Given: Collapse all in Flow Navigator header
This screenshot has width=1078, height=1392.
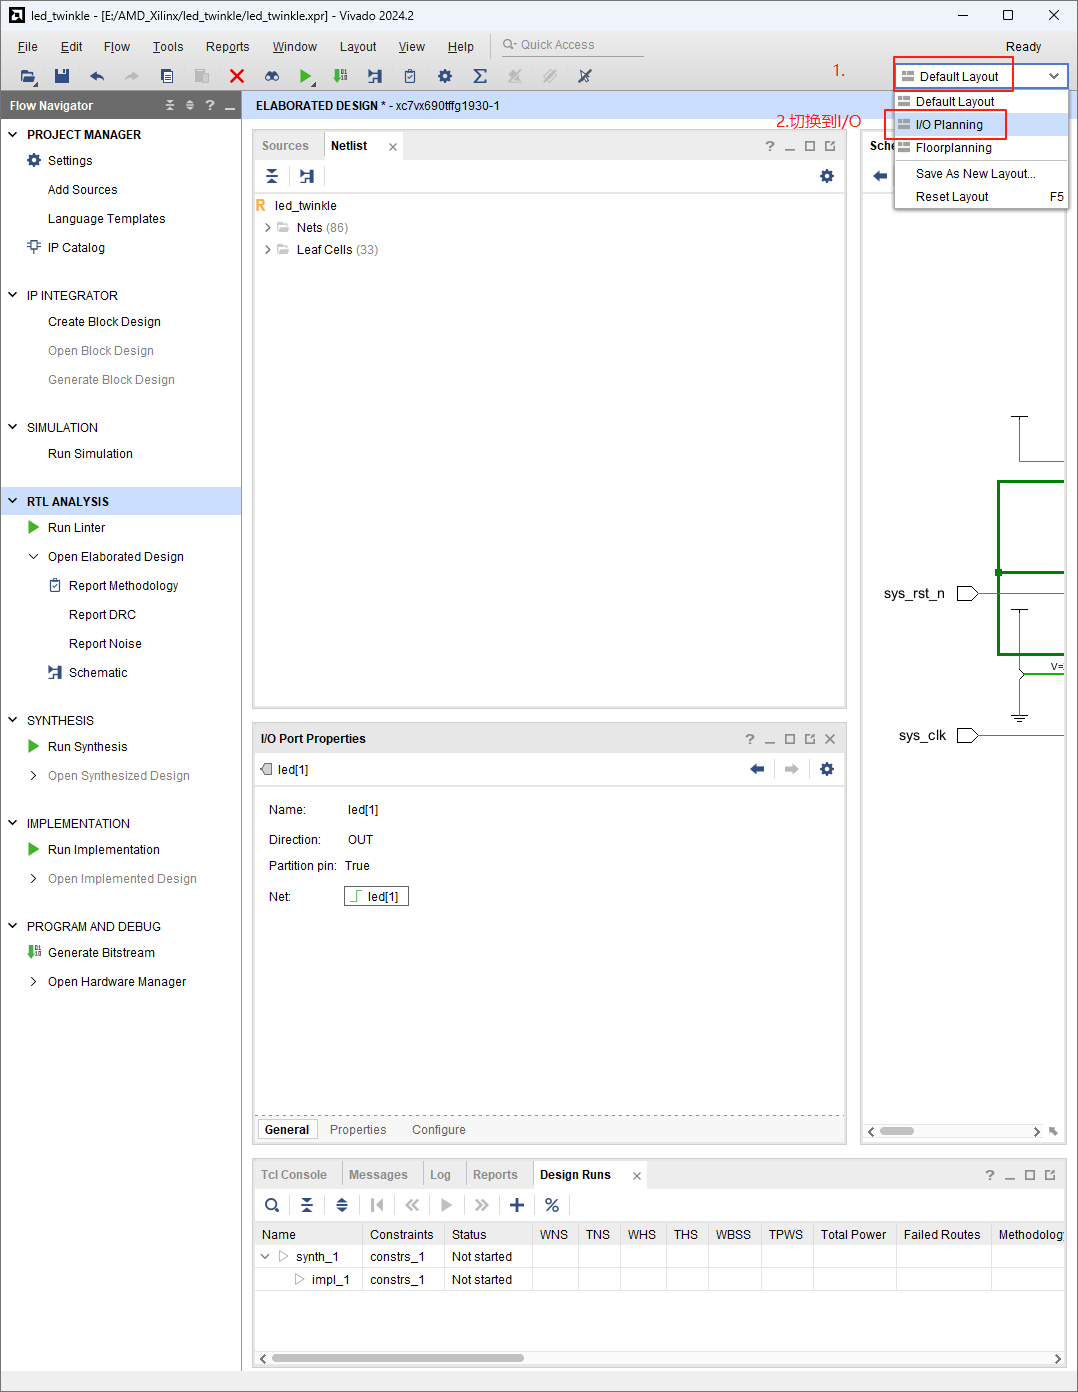Looking at the screenshot, I should [170, 105].
